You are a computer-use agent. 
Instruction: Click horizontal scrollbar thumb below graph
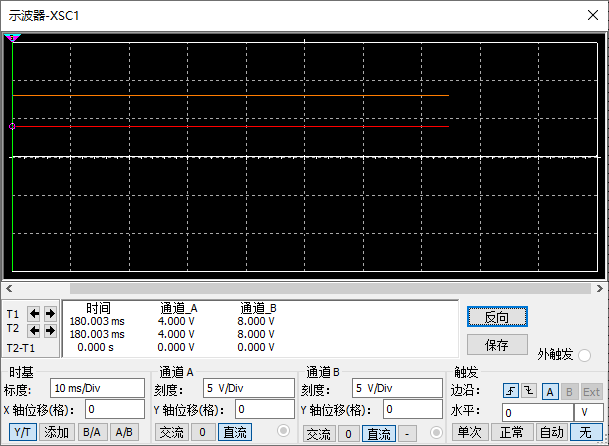click(330, 288)
